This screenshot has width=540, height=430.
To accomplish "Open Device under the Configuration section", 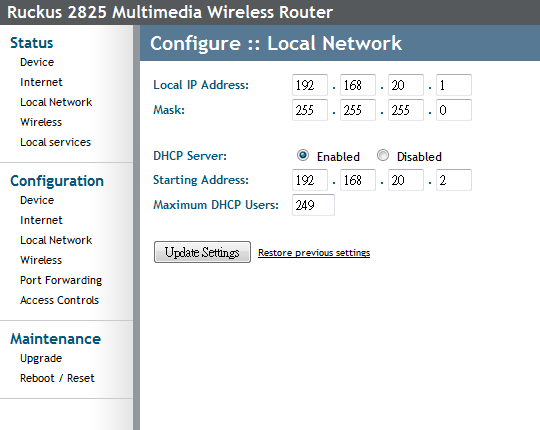I will [37, 200].
